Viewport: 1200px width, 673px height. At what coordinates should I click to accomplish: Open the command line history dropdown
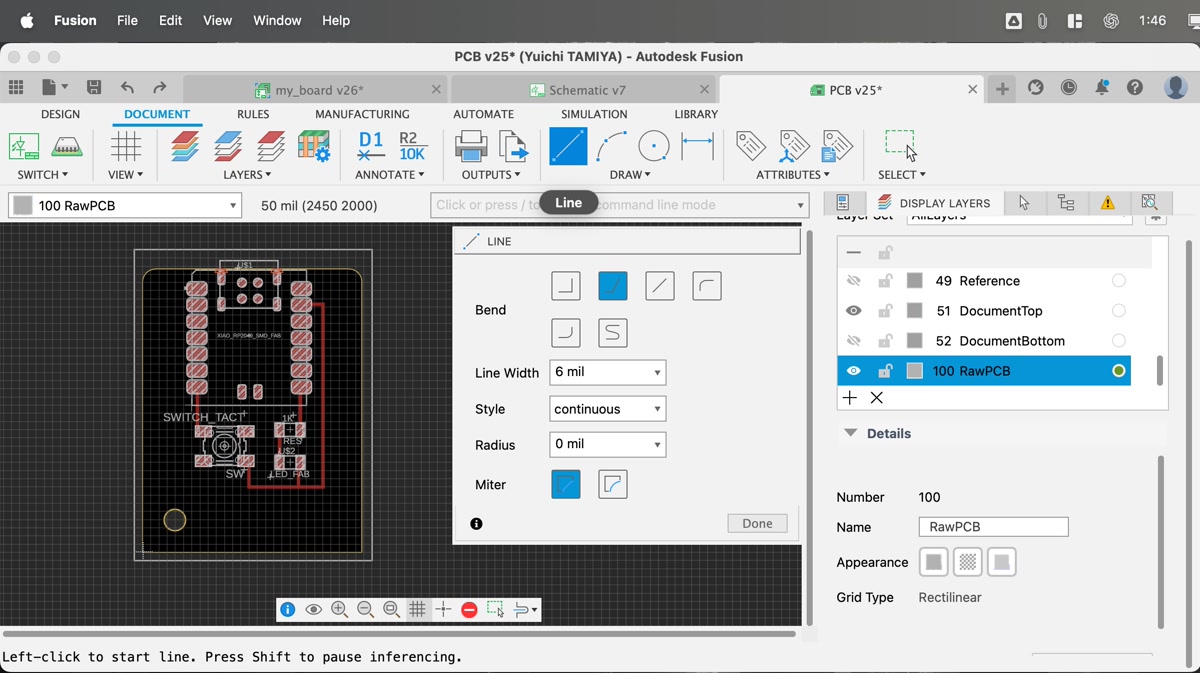[x=800, y=205]
